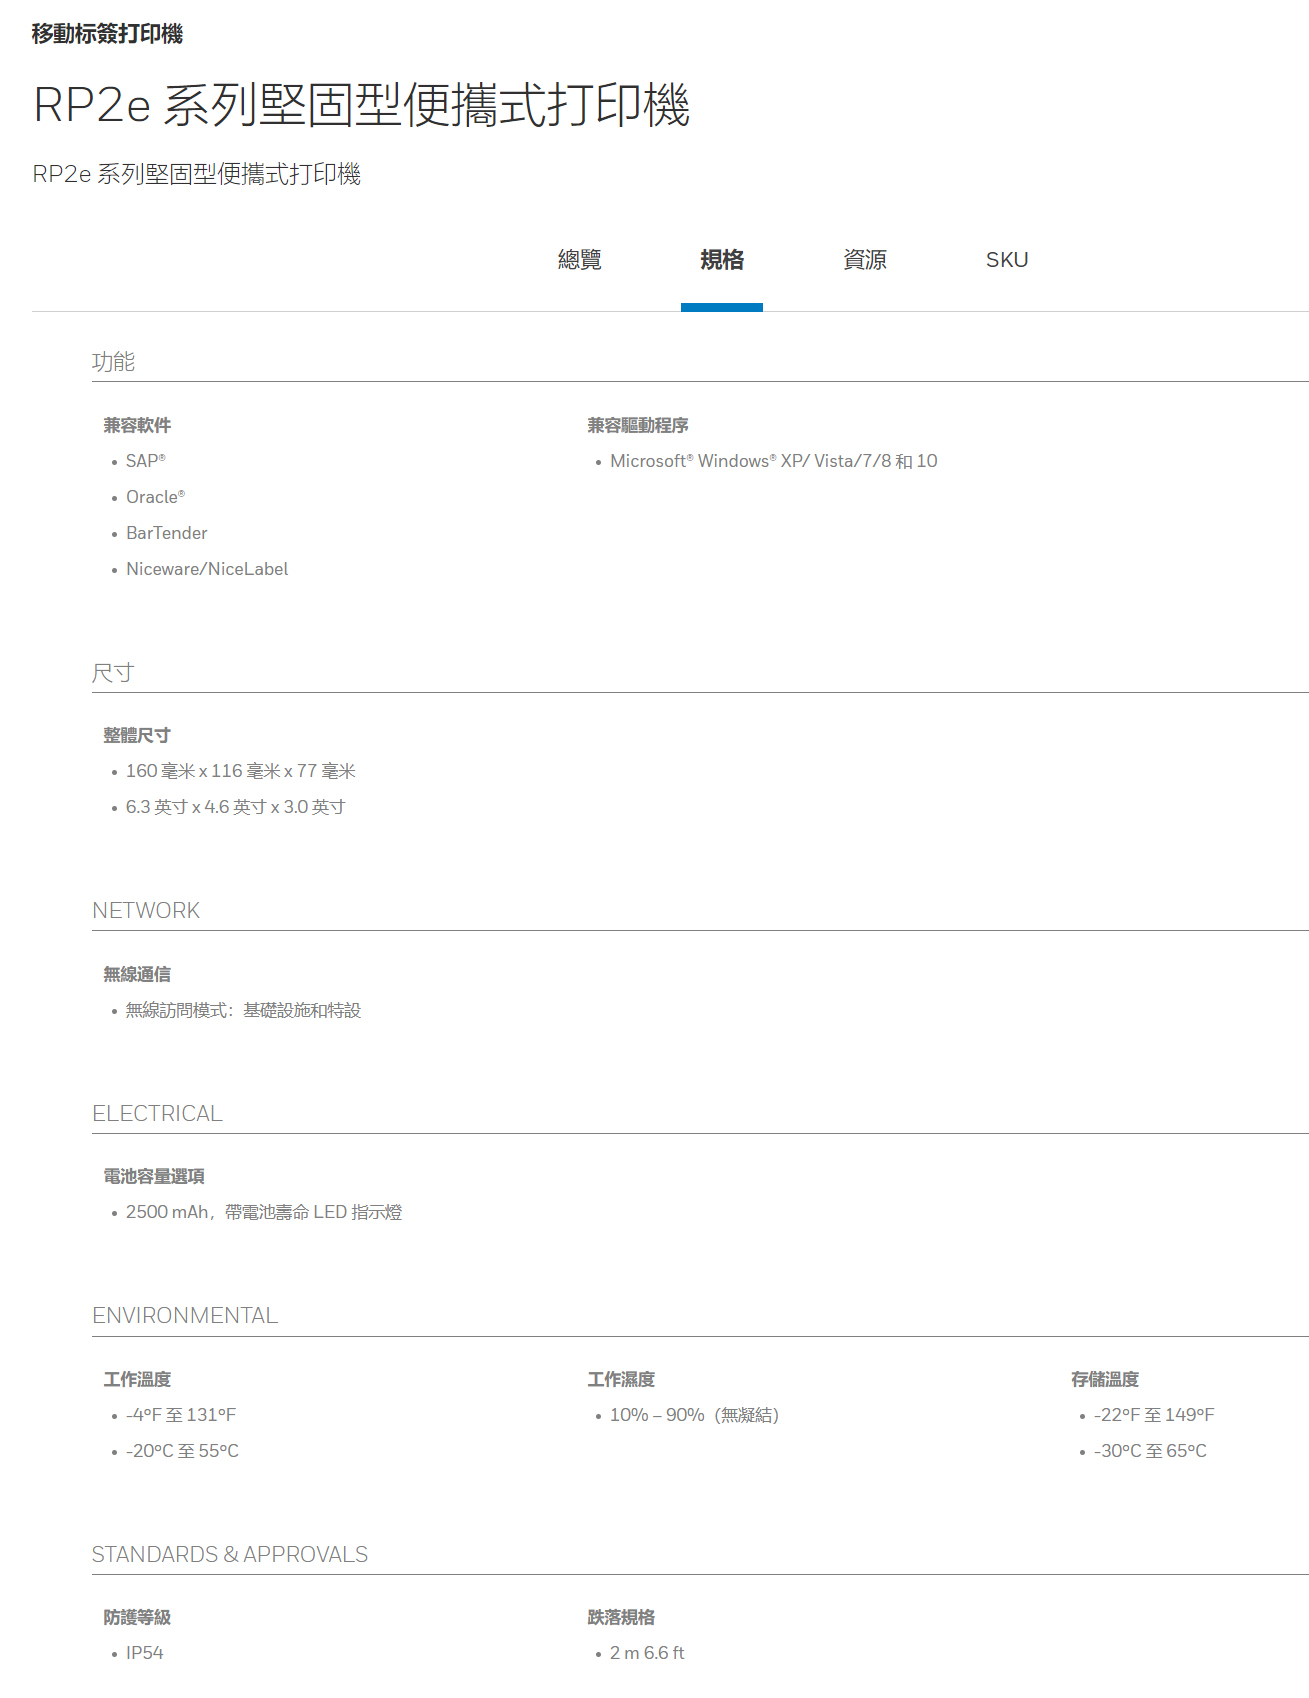Image resolution: width=1309 pixels, height=1698 pixels.
Task: Click the 移動标簽打印機 category link
Action: [x=107, y=34]
